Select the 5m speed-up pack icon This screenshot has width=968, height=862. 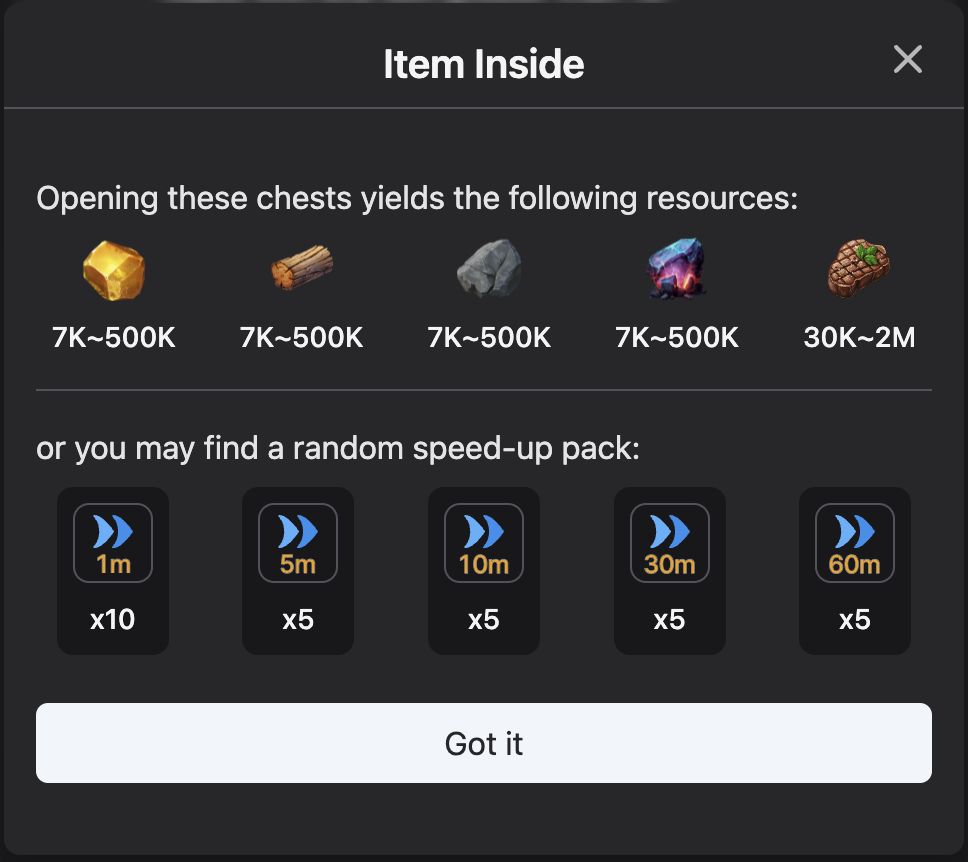click(x=298, y=543)
